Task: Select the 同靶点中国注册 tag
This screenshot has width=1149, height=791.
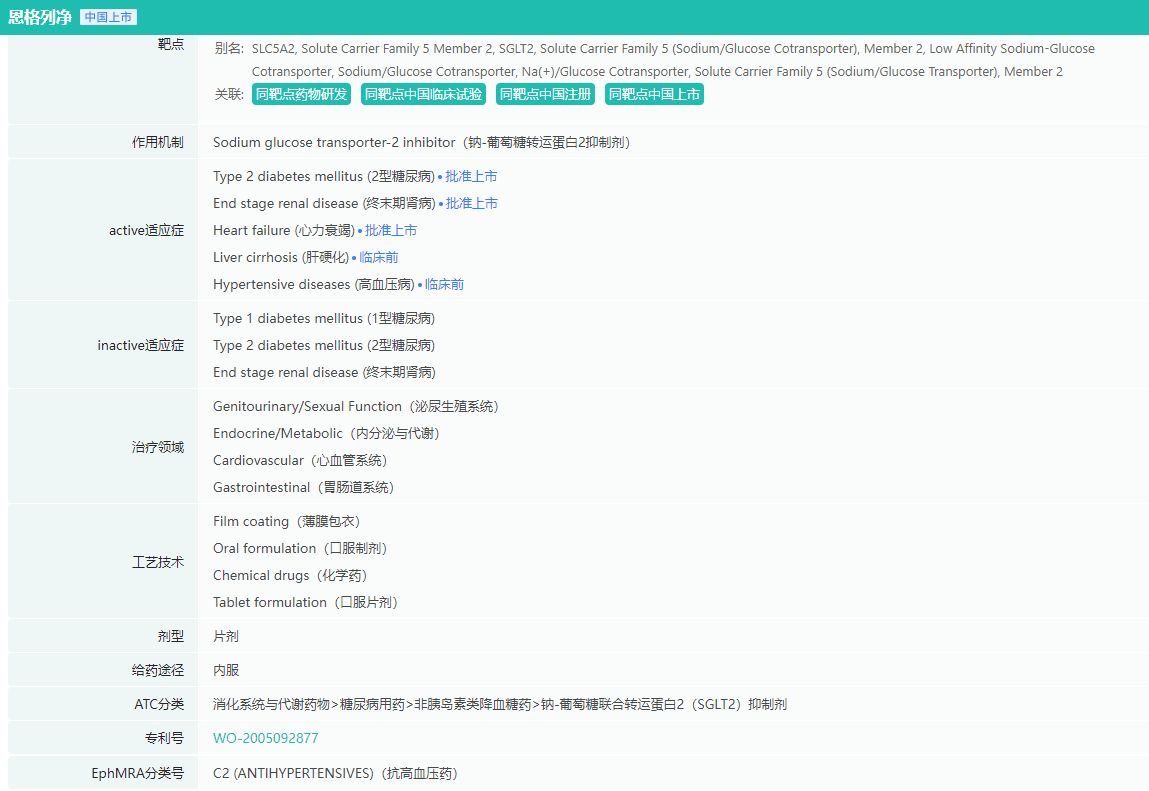Action: [x=545, y=95]
